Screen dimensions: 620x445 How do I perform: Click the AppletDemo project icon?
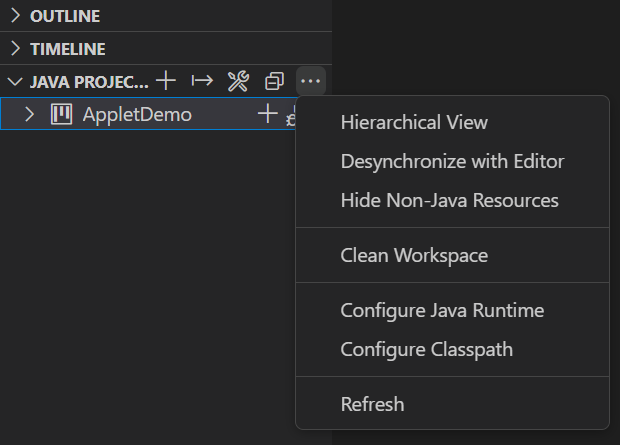pos(62,114)
